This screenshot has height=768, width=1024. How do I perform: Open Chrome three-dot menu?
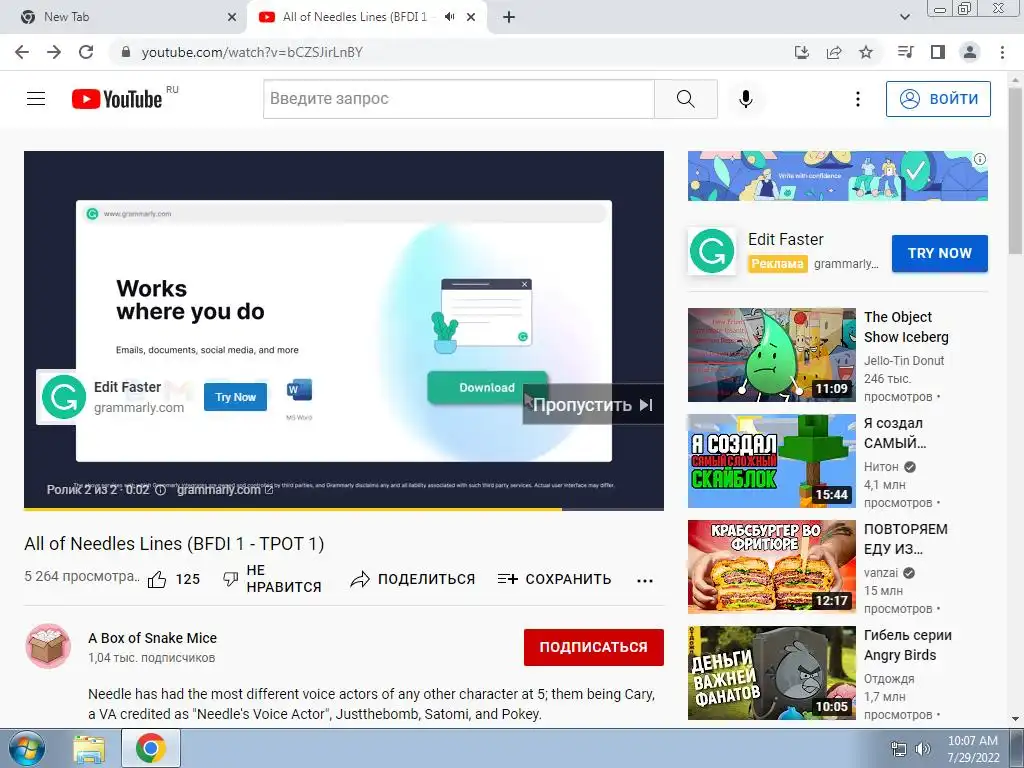1002,52
